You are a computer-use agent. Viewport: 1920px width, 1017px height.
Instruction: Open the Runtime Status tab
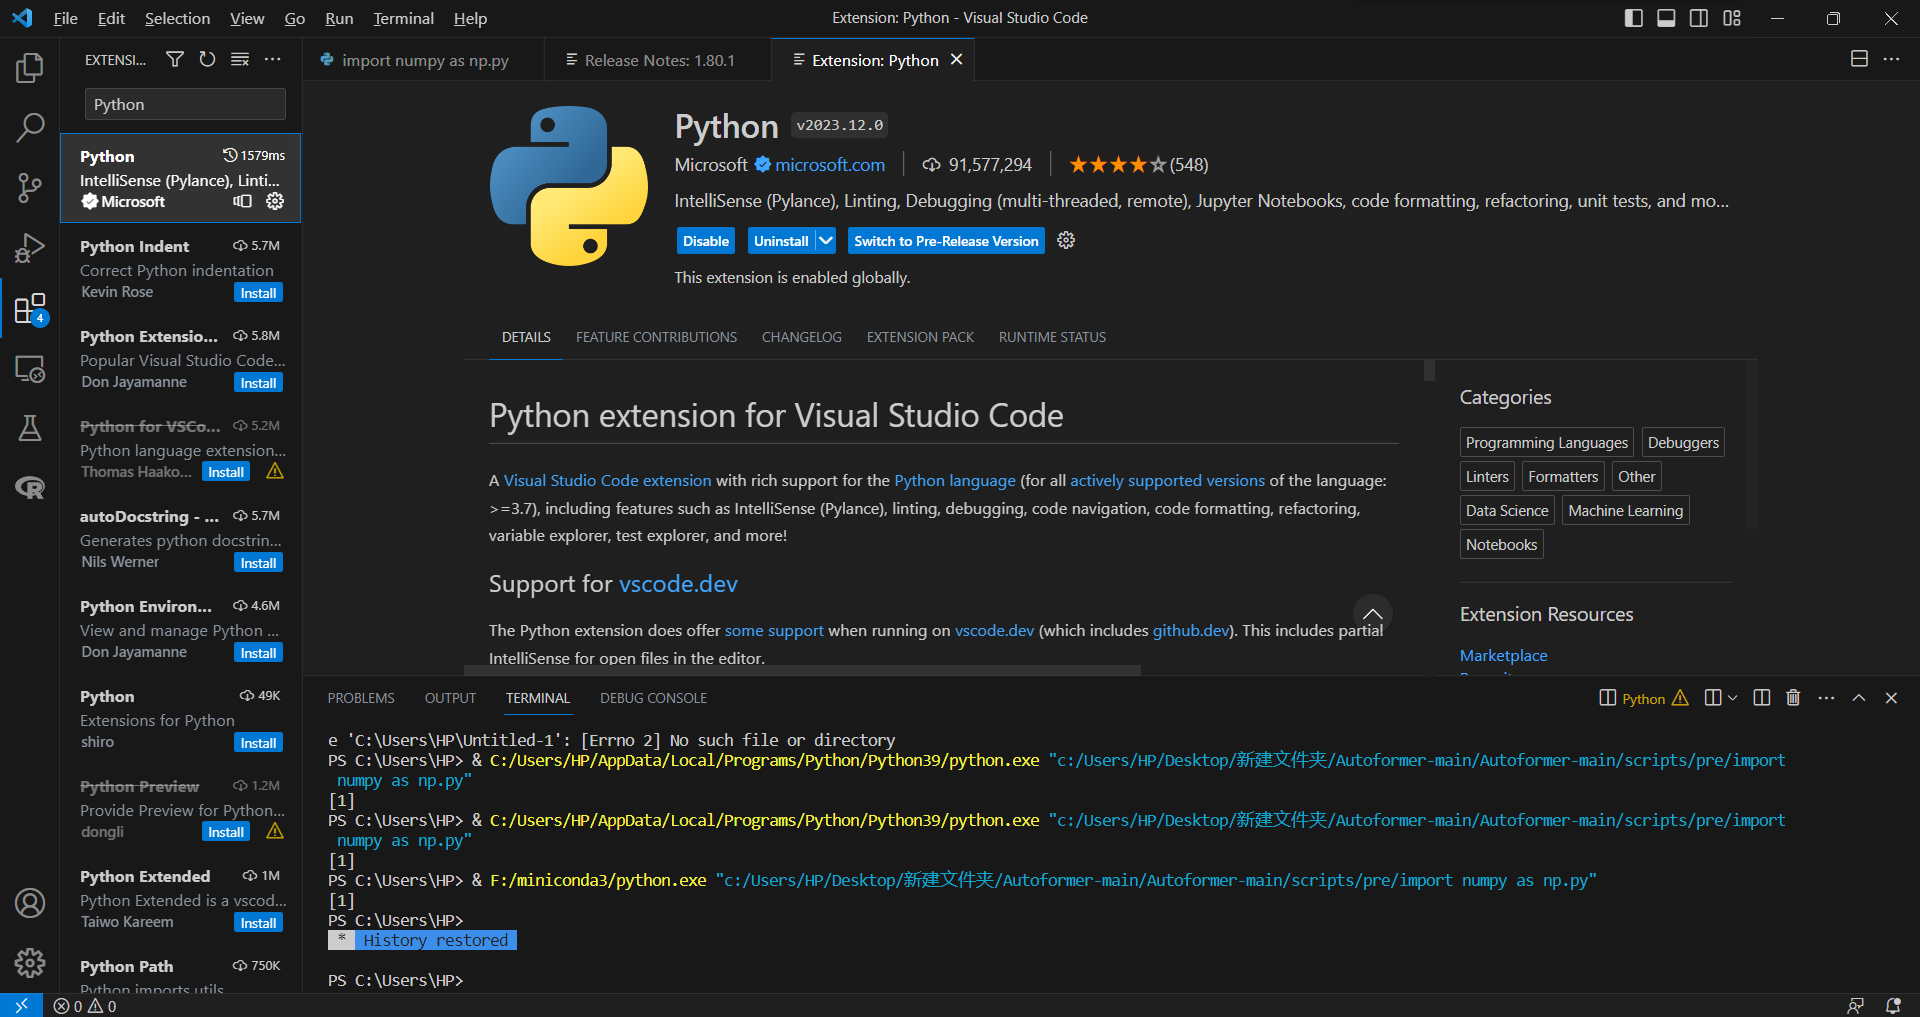(x=1052, y=337)
